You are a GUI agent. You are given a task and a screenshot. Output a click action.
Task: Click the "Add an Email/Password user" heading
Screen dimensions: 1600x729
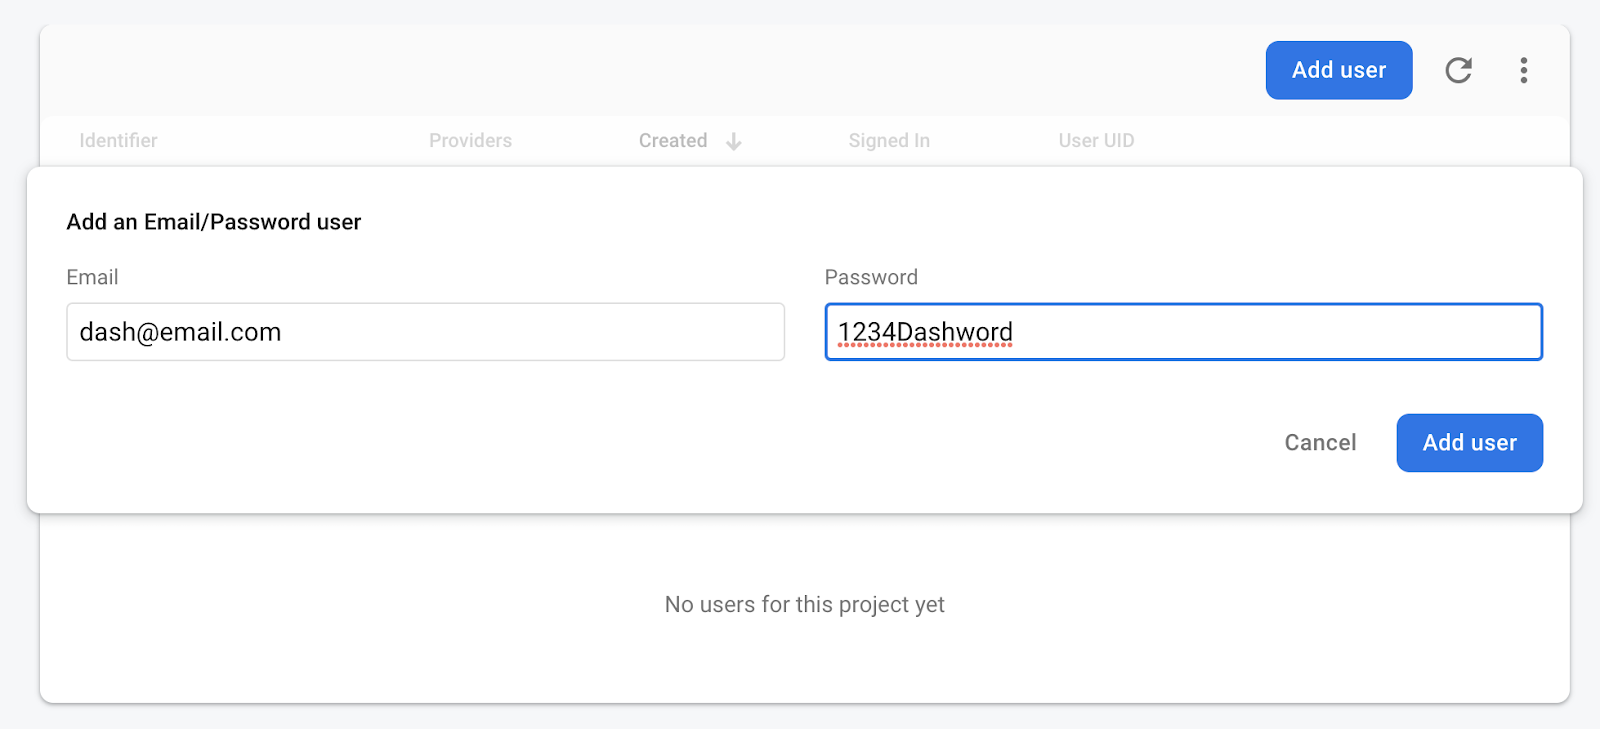[213, 222]
